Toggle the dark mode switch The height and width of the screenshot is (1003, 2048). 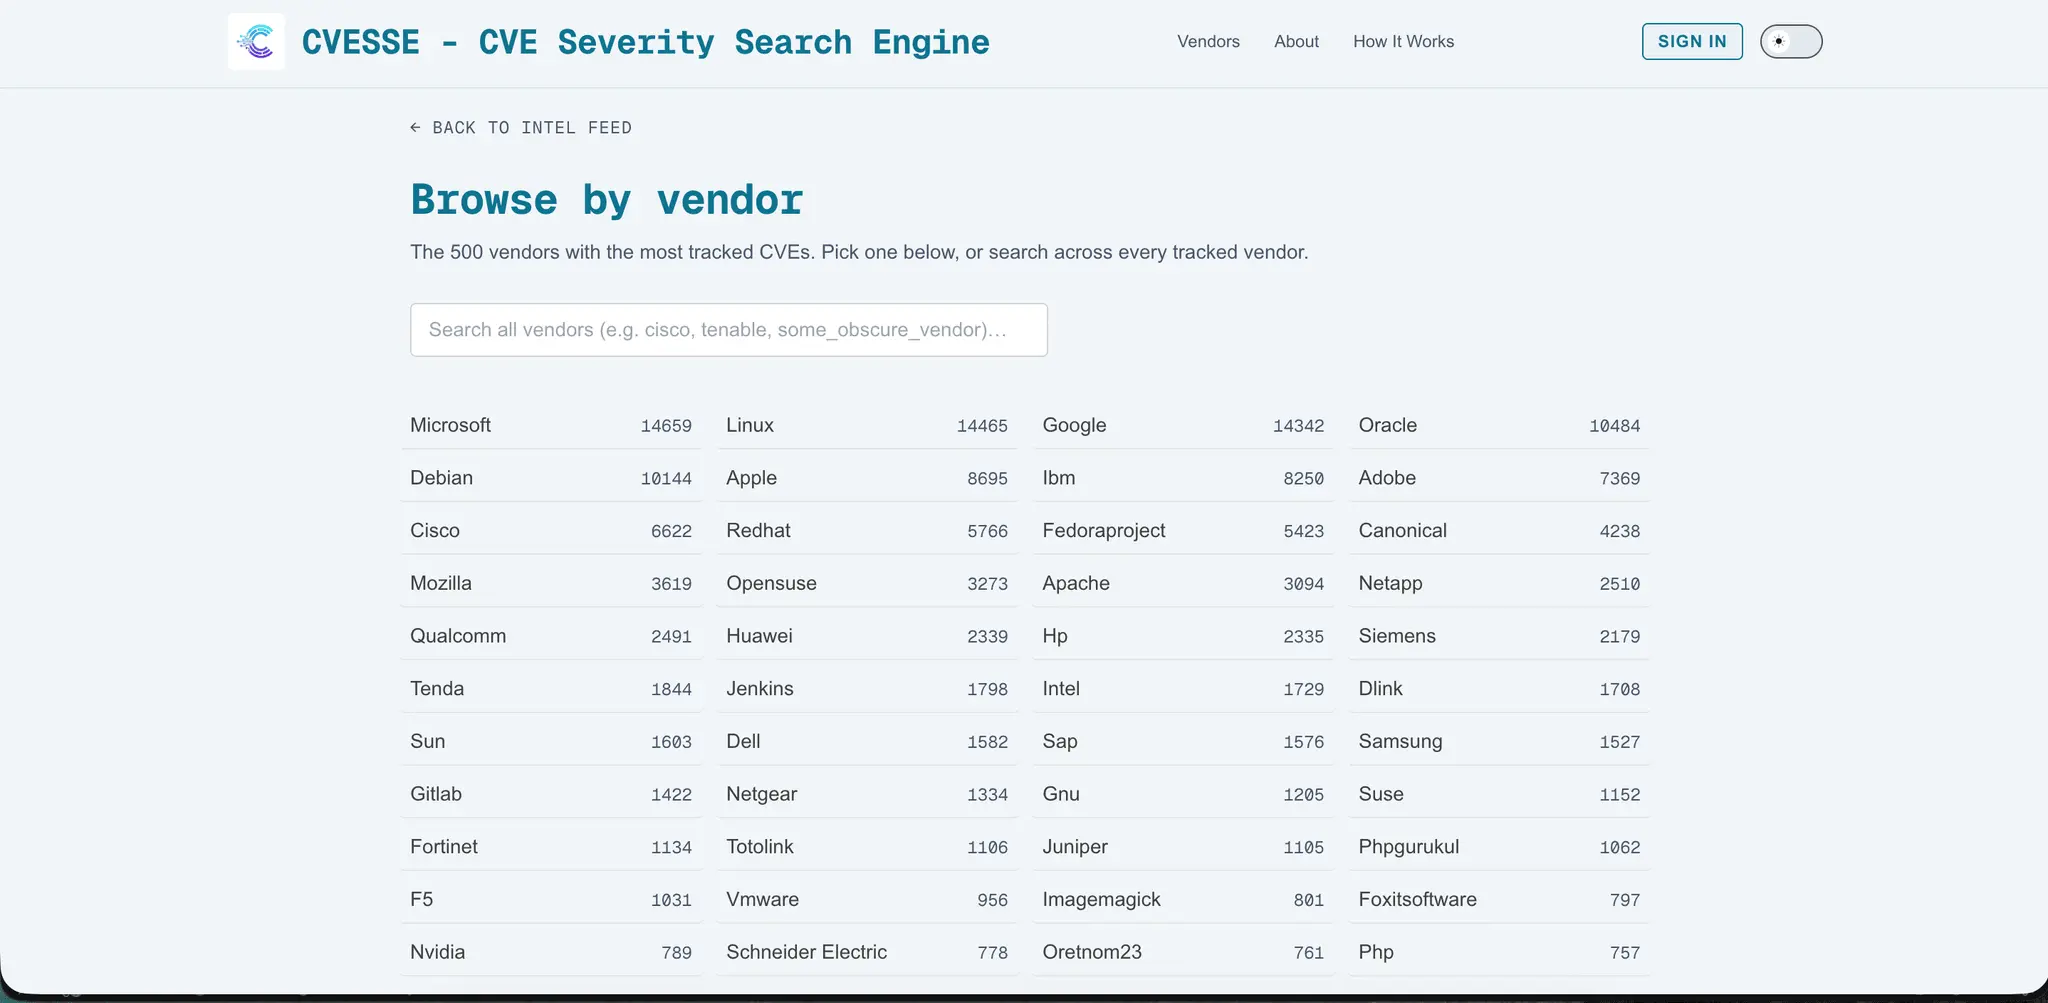click(1791, 41)
